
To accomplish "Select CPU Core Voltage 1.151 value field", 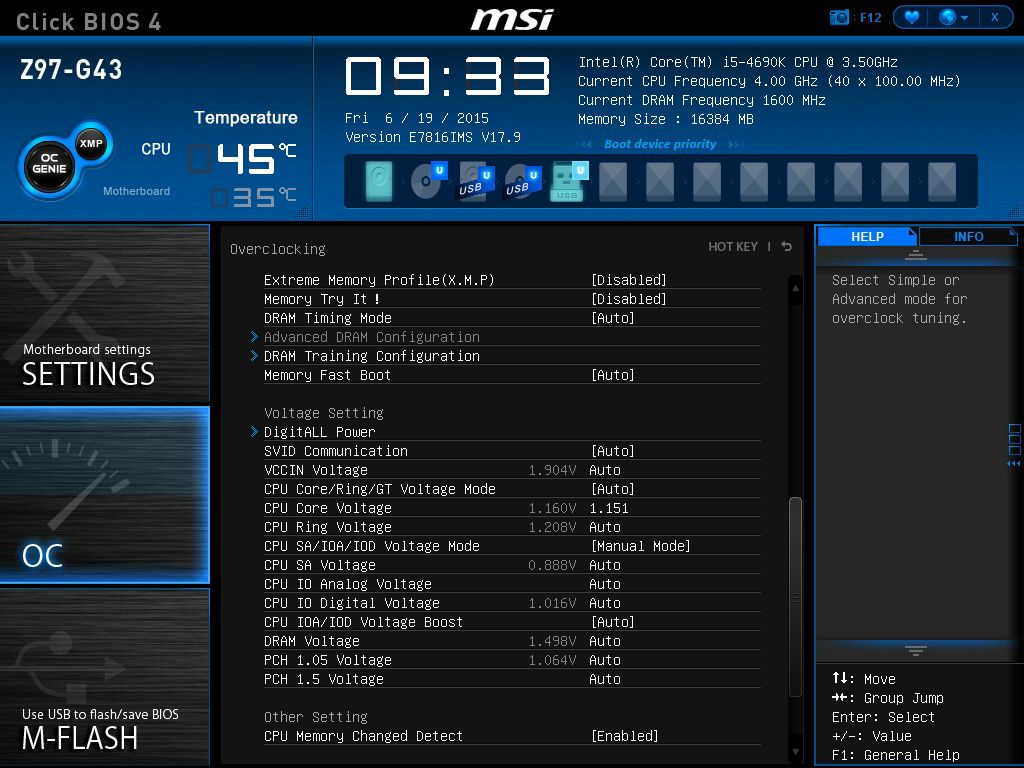I will click(609, 507).
